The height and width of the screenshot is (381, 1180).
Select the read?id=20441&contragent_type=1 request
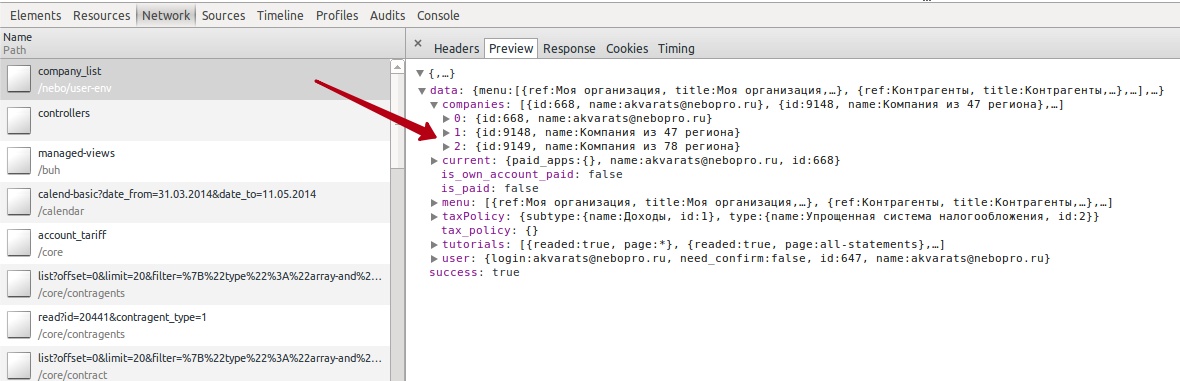pos(195,325)
